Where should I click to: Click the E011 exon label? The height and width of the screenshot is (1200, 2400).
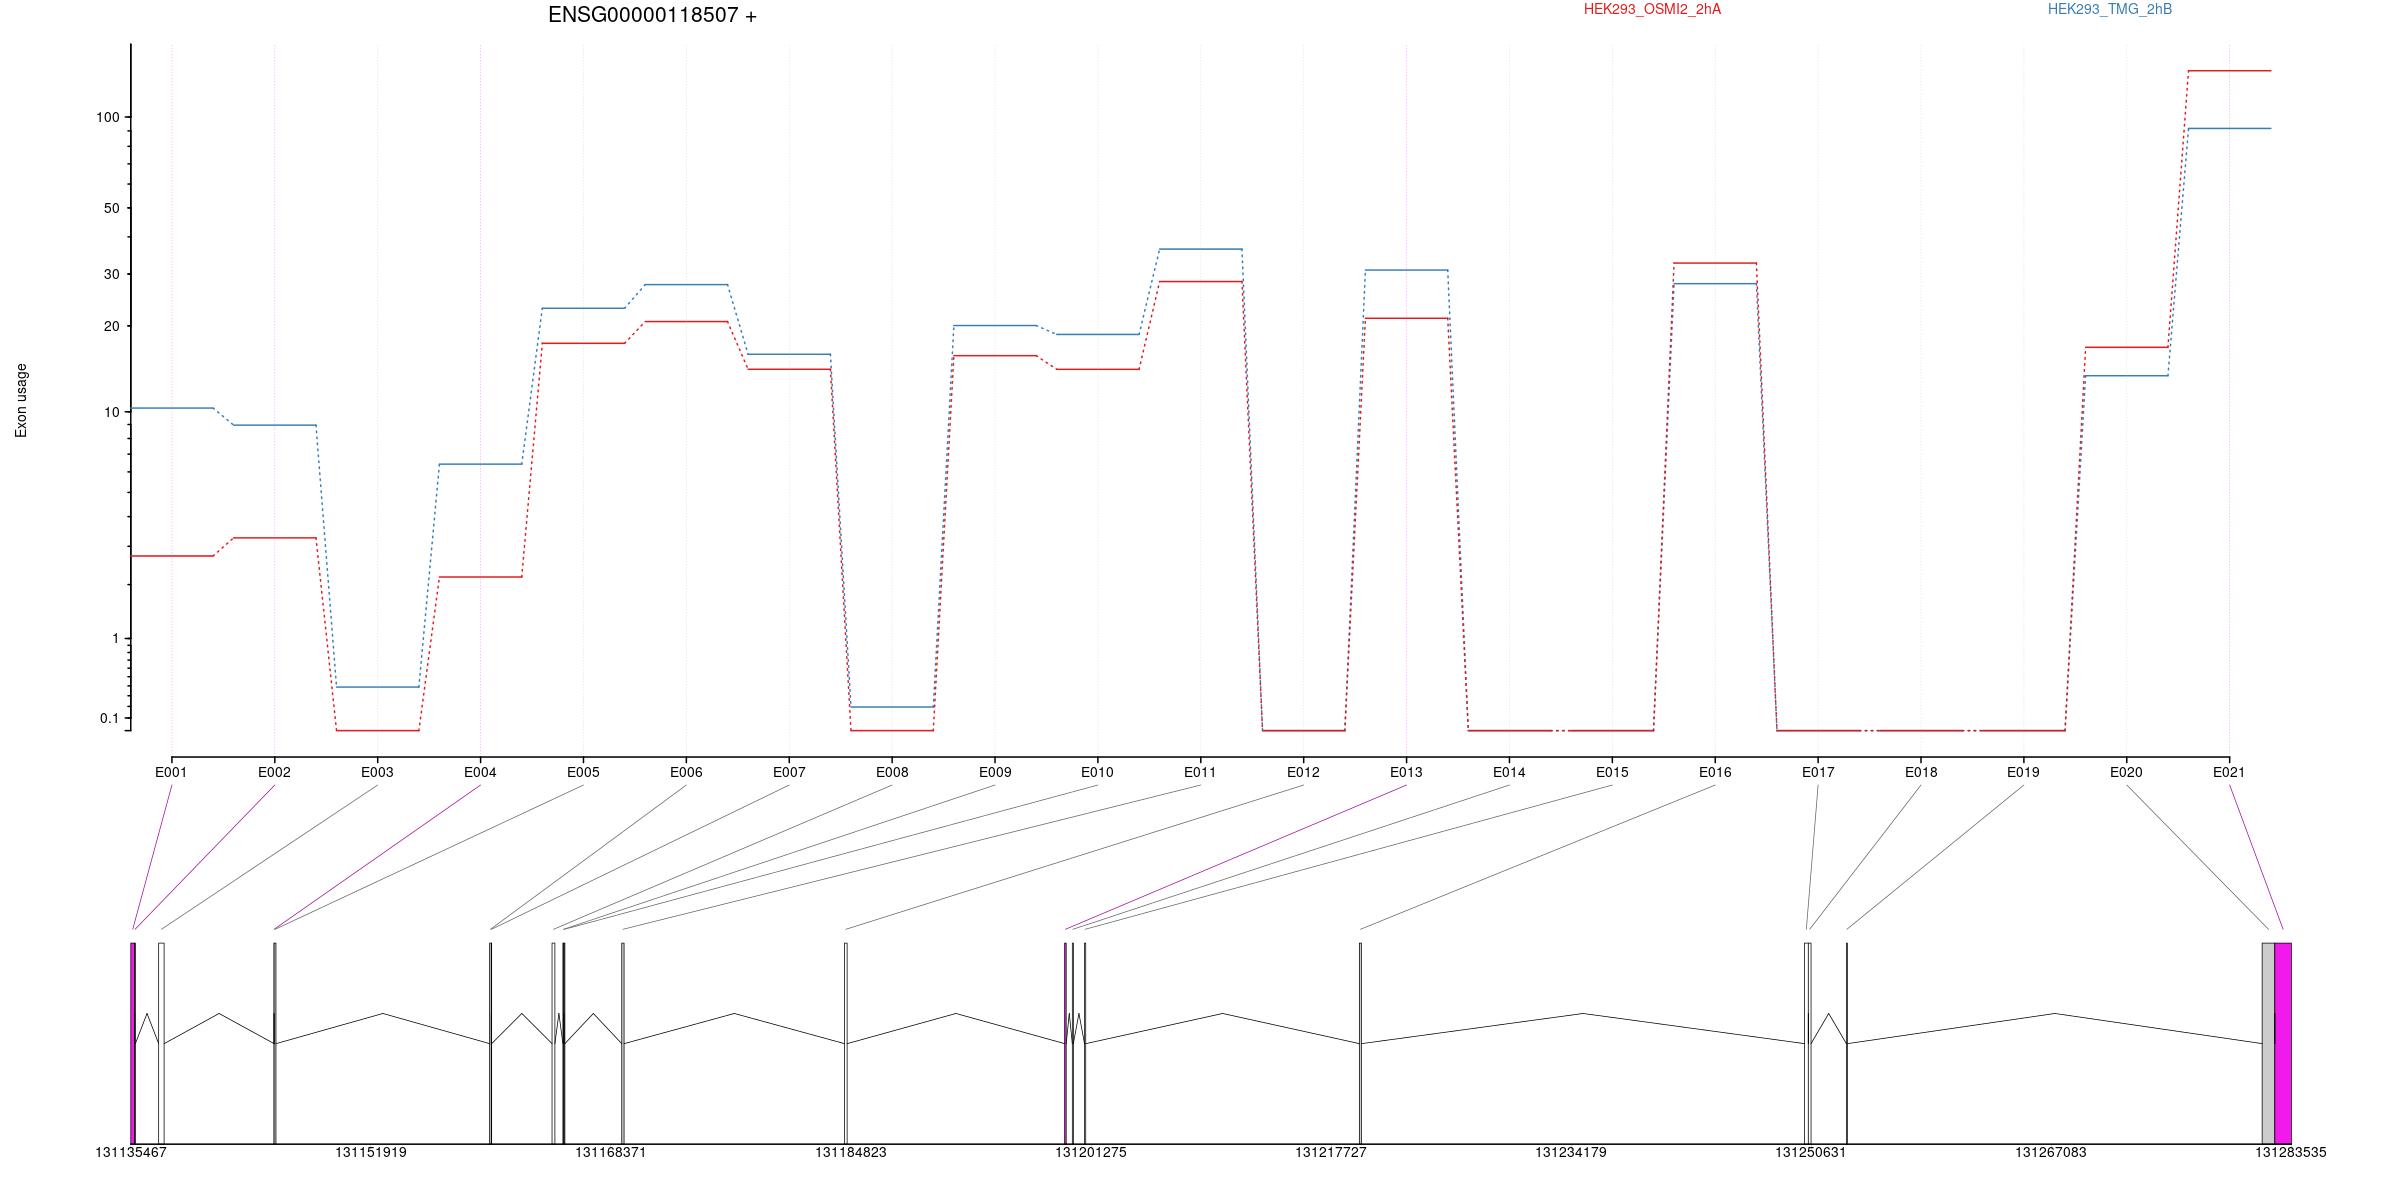click(1200, 772)
